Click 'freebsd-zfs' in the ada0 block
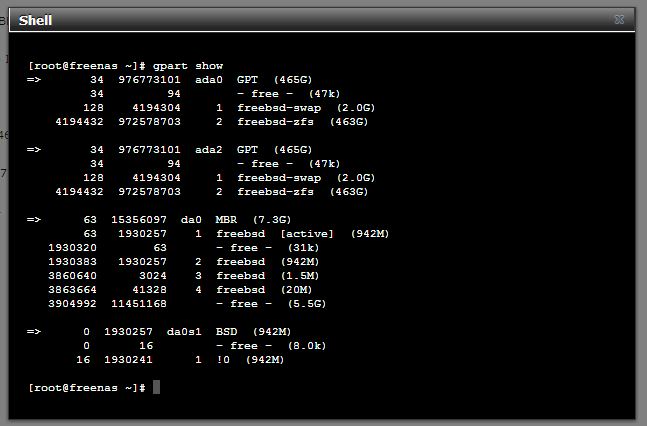647x426 pixels. click(x=275, y=122)
